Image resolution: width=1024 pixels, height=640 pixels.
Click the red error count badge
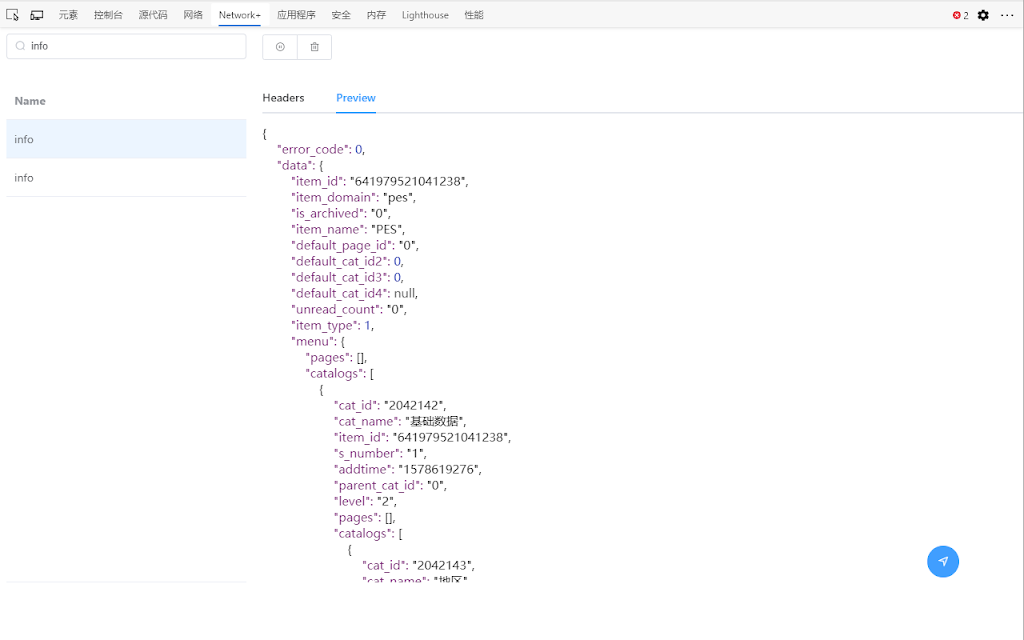[x=960, y=15]
